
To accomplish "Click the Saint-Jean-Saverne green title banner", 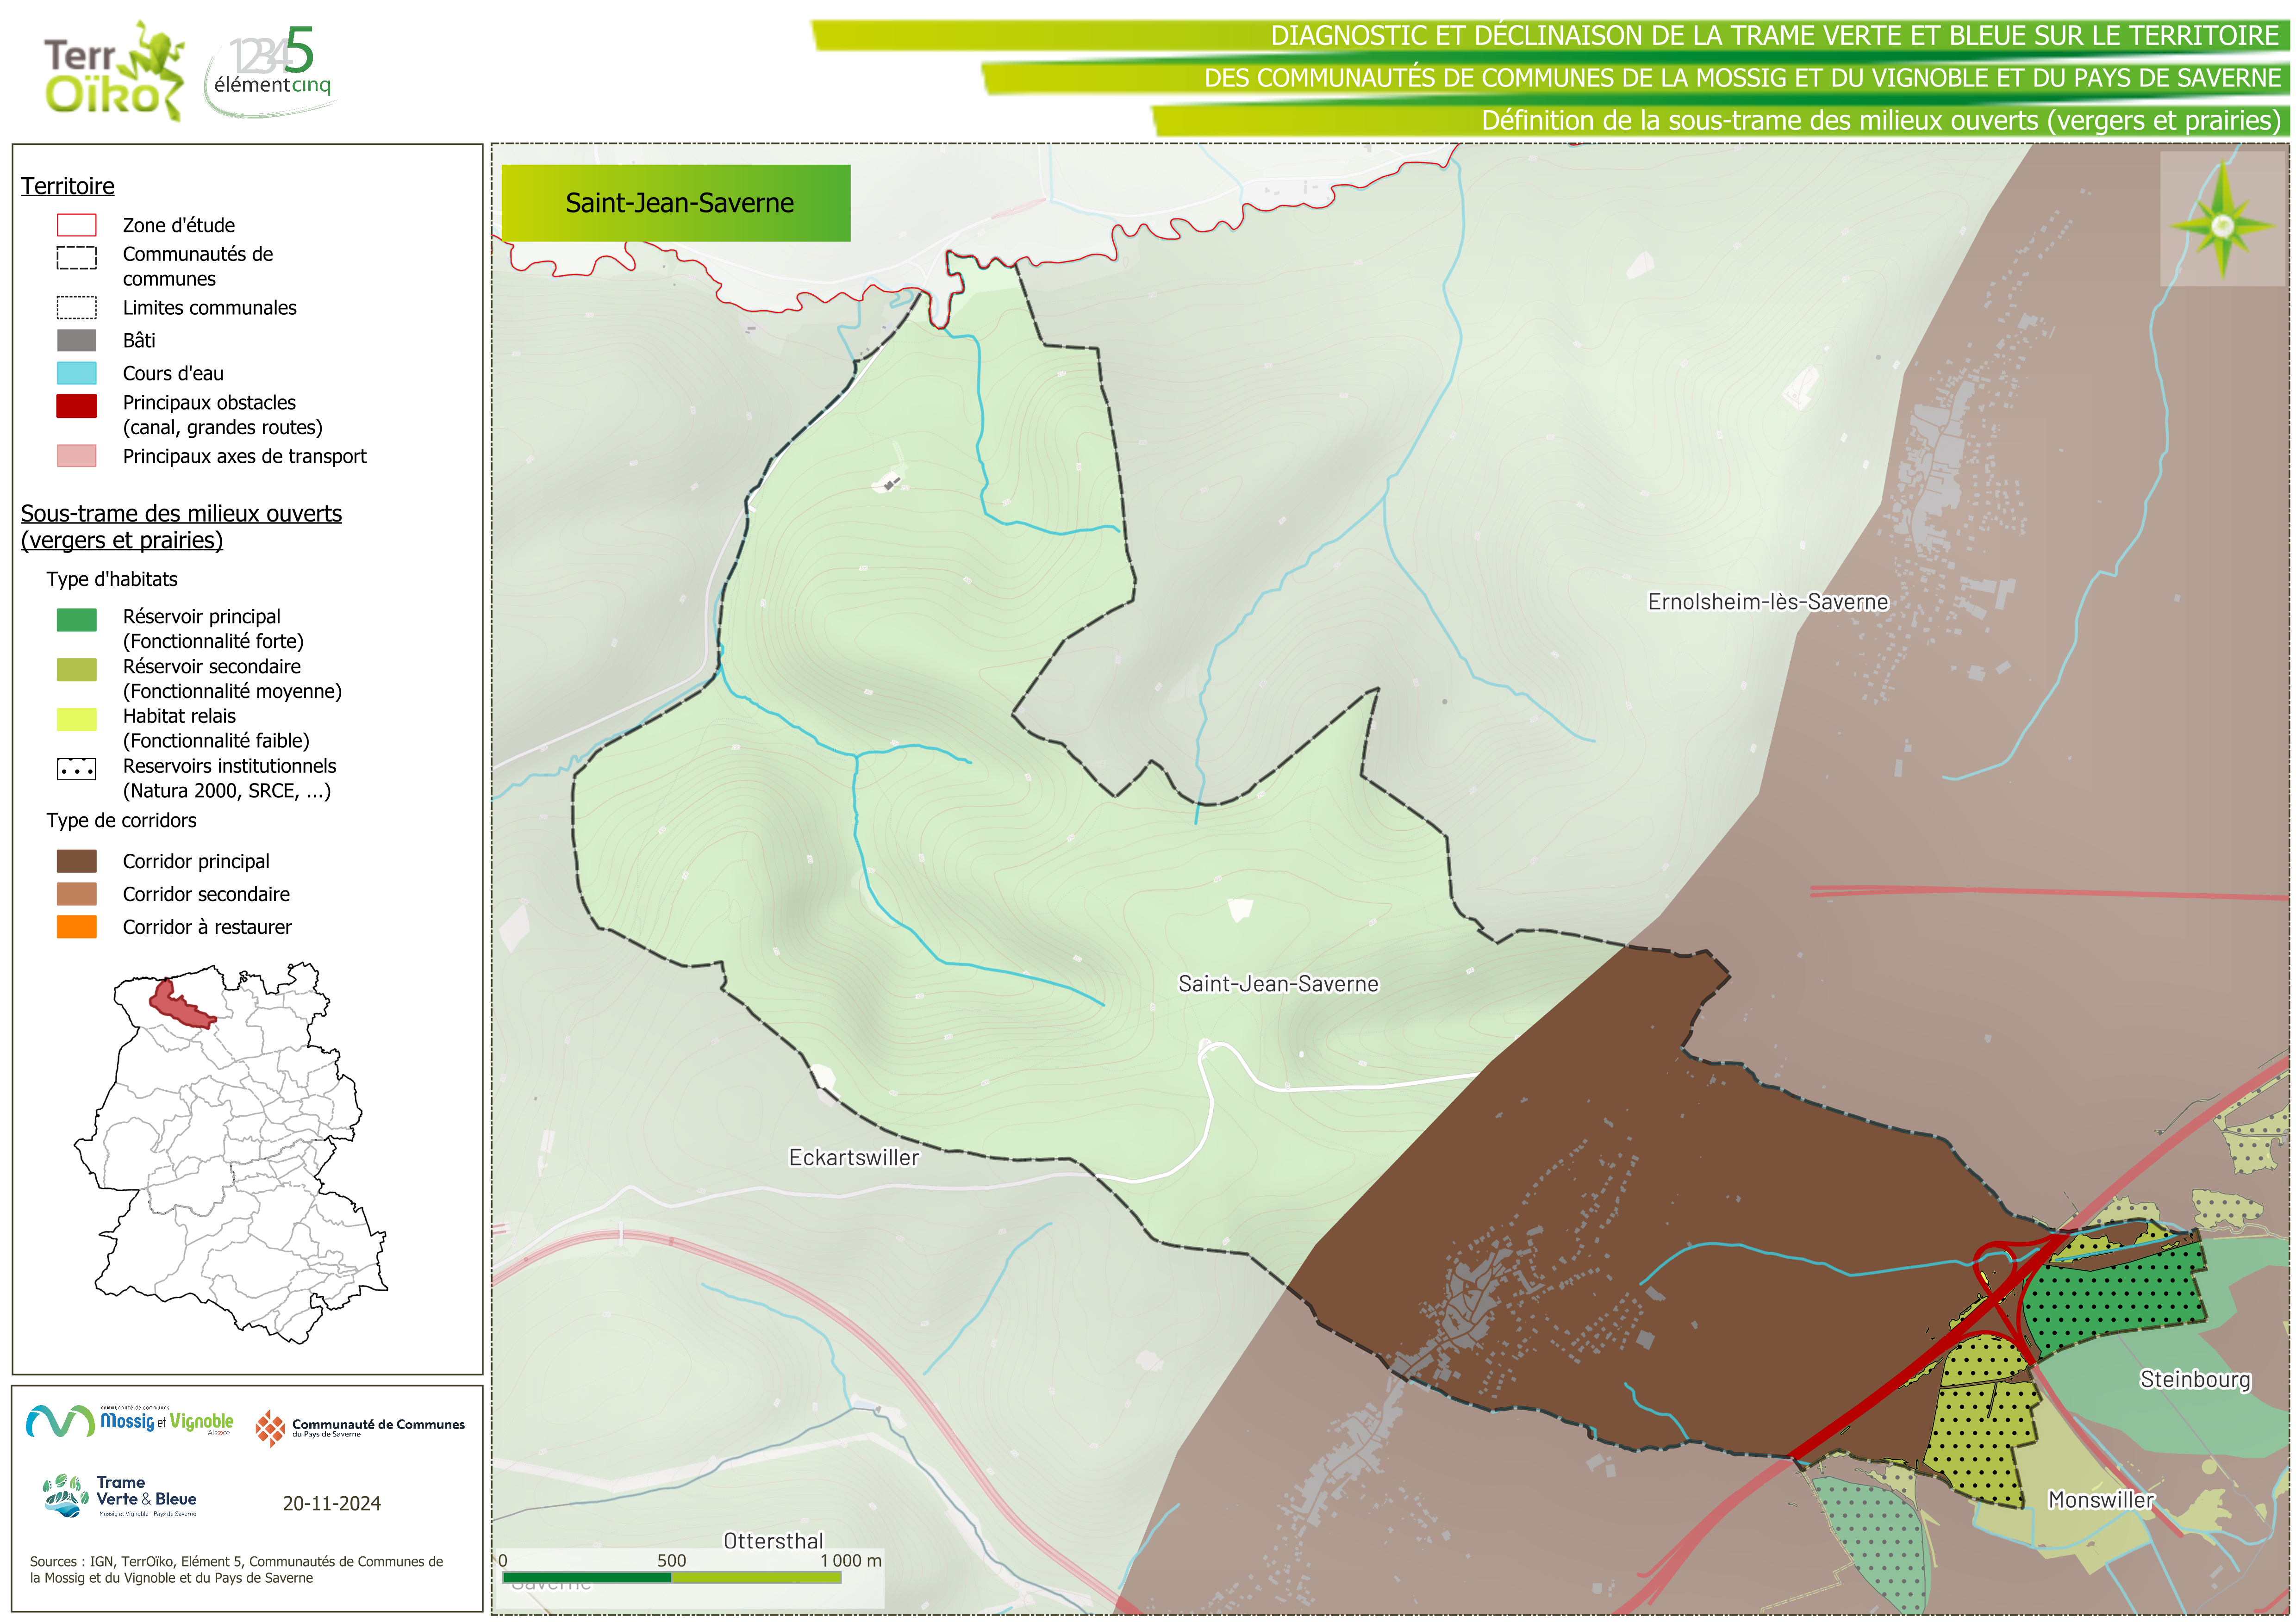I will (676, 203).
